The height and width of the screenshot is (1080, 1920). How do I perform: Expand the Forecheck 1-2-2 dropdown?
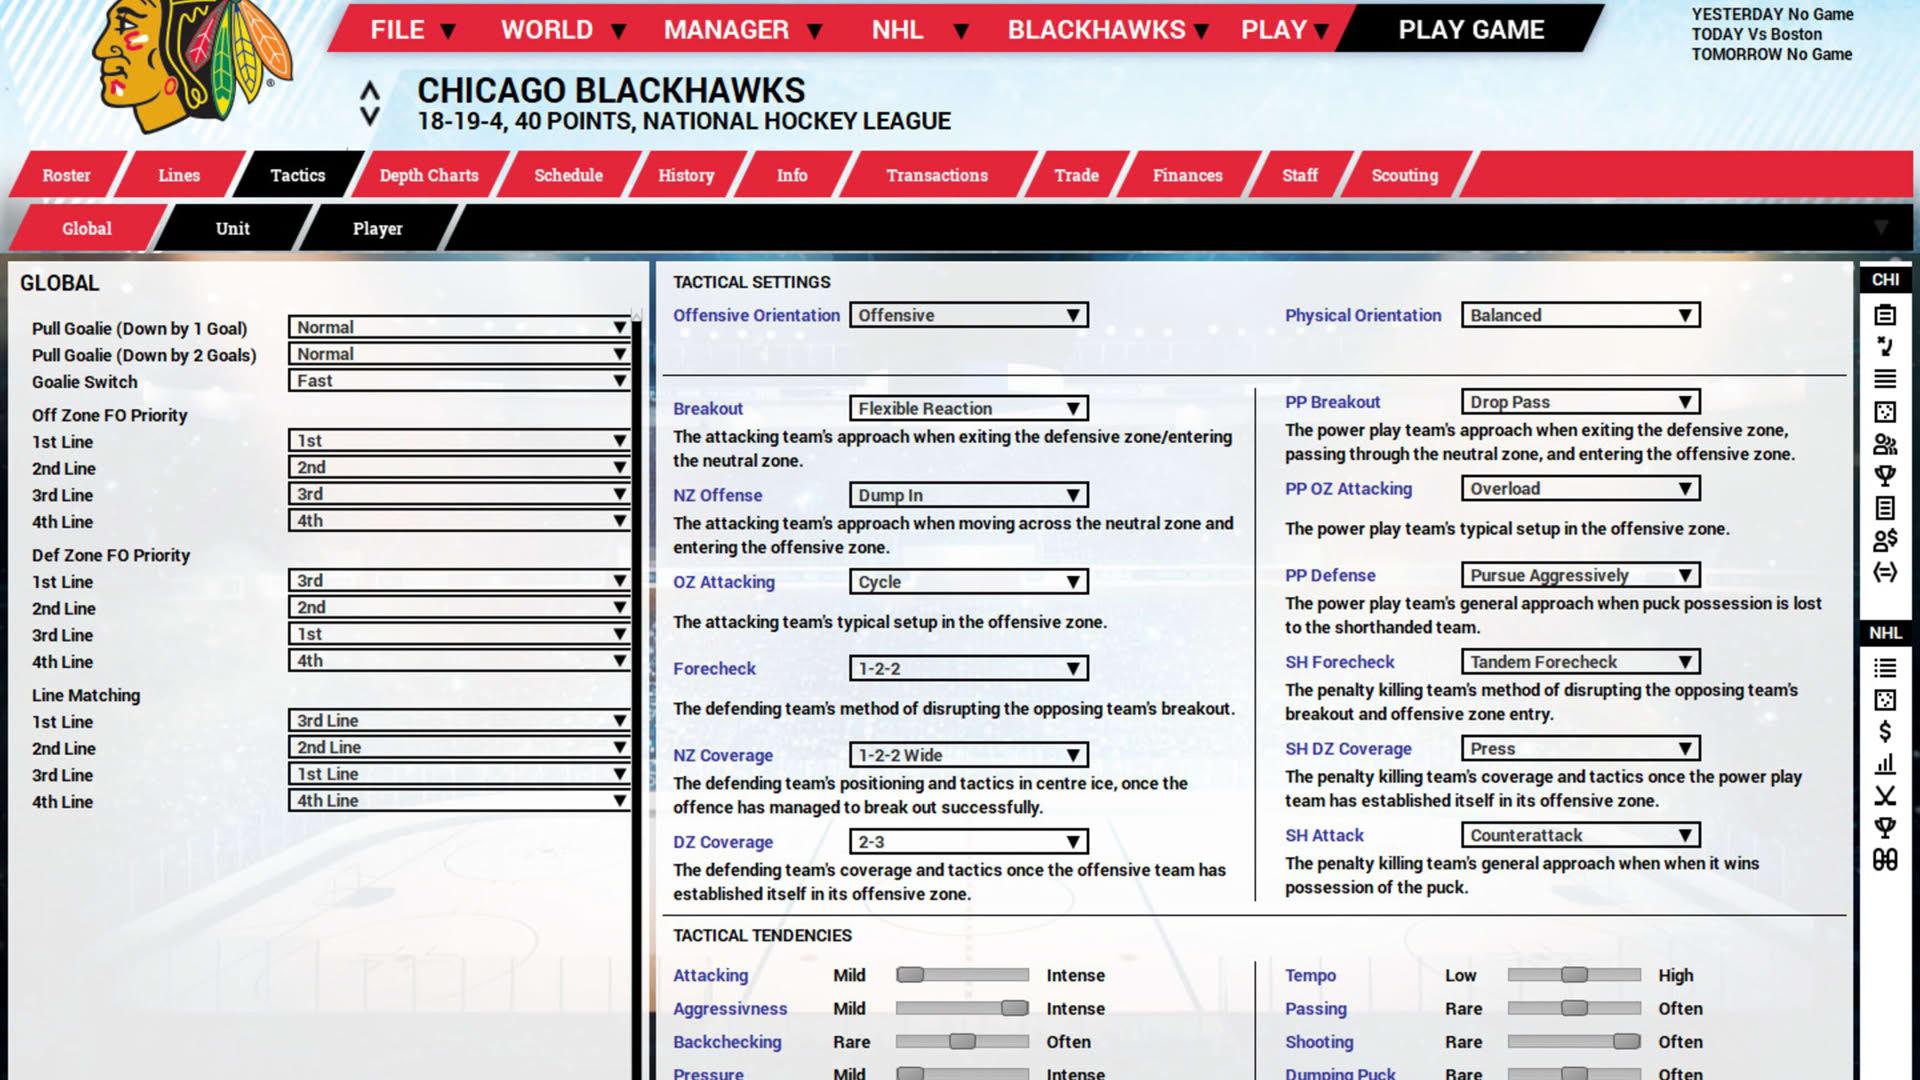[x=968, y=668]
